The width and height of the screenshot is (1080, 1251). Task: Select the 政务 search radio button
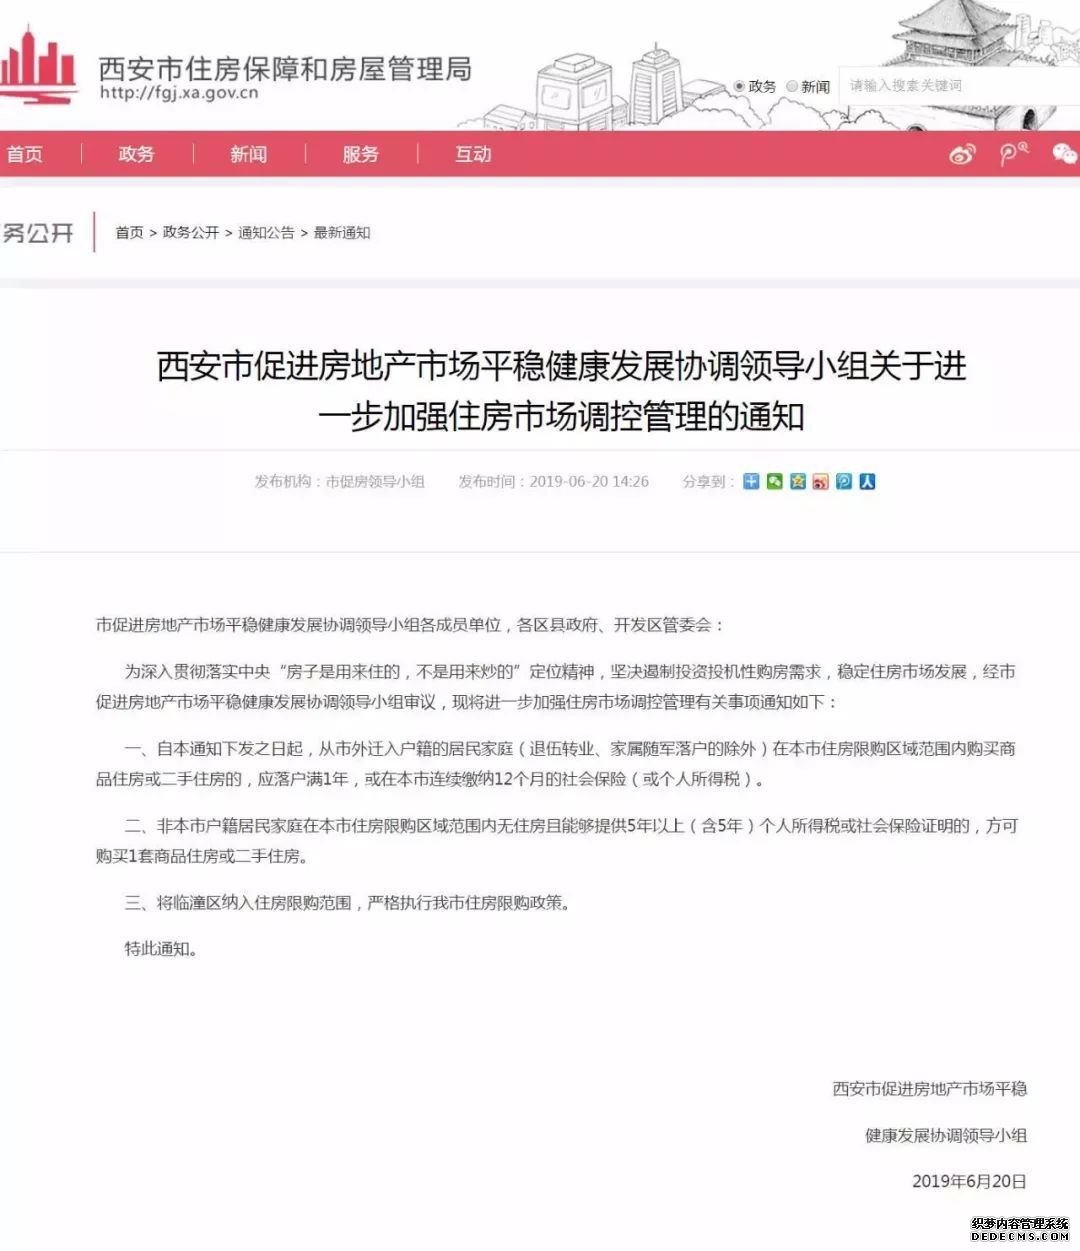click(x=739, y=86)
